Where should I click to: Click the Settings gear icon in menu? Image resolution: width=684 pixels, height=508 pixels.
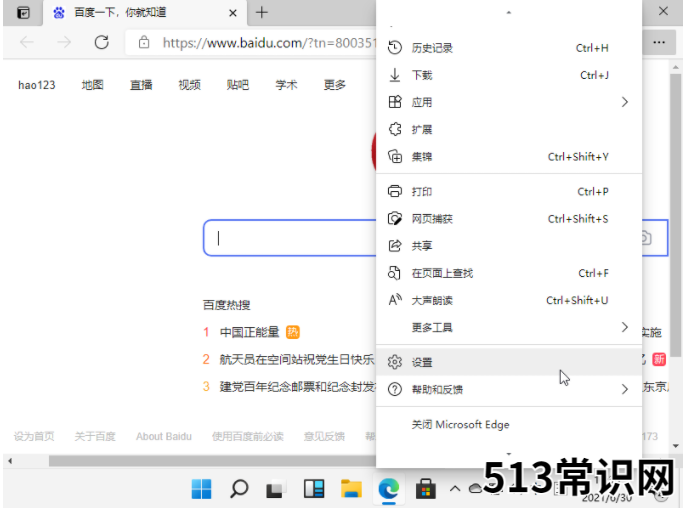click(395, 362)
